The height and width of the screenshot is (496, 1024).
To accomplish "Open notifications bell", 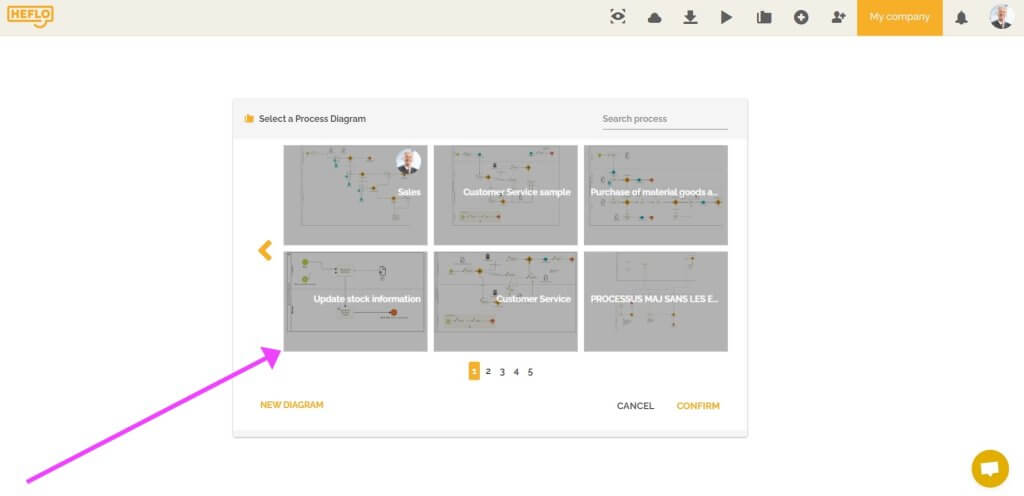I will 962,17.
